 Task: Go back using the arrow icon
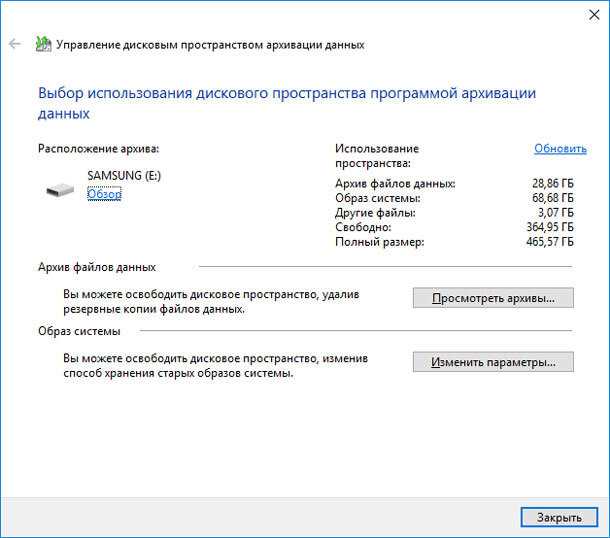click(x=15, y=44)
